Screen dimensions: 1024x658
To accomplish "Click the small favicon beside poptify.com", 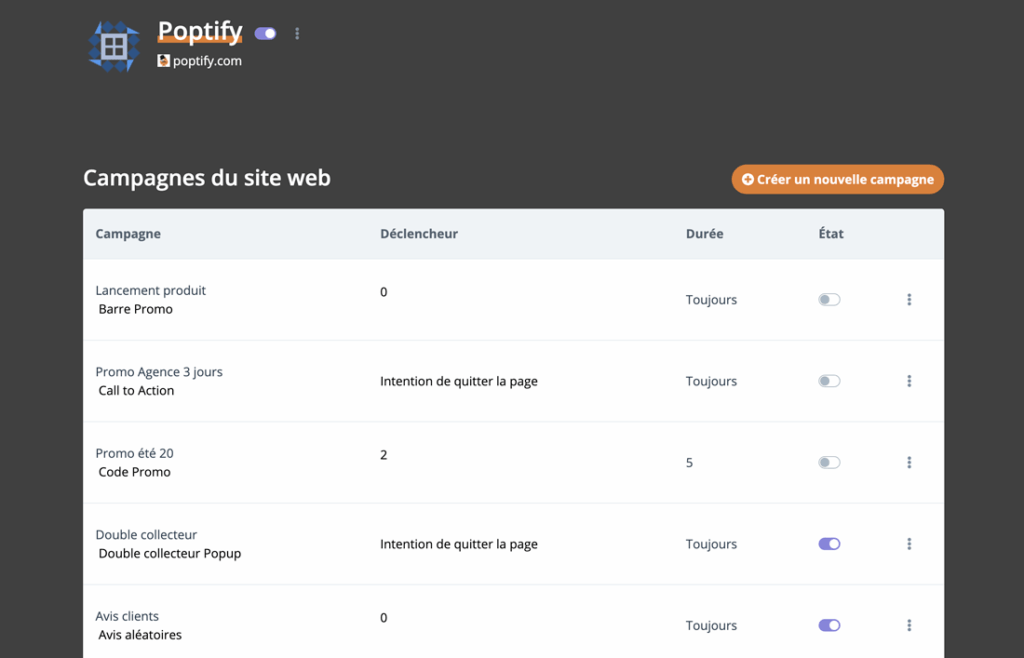I will tap(164, 61).
